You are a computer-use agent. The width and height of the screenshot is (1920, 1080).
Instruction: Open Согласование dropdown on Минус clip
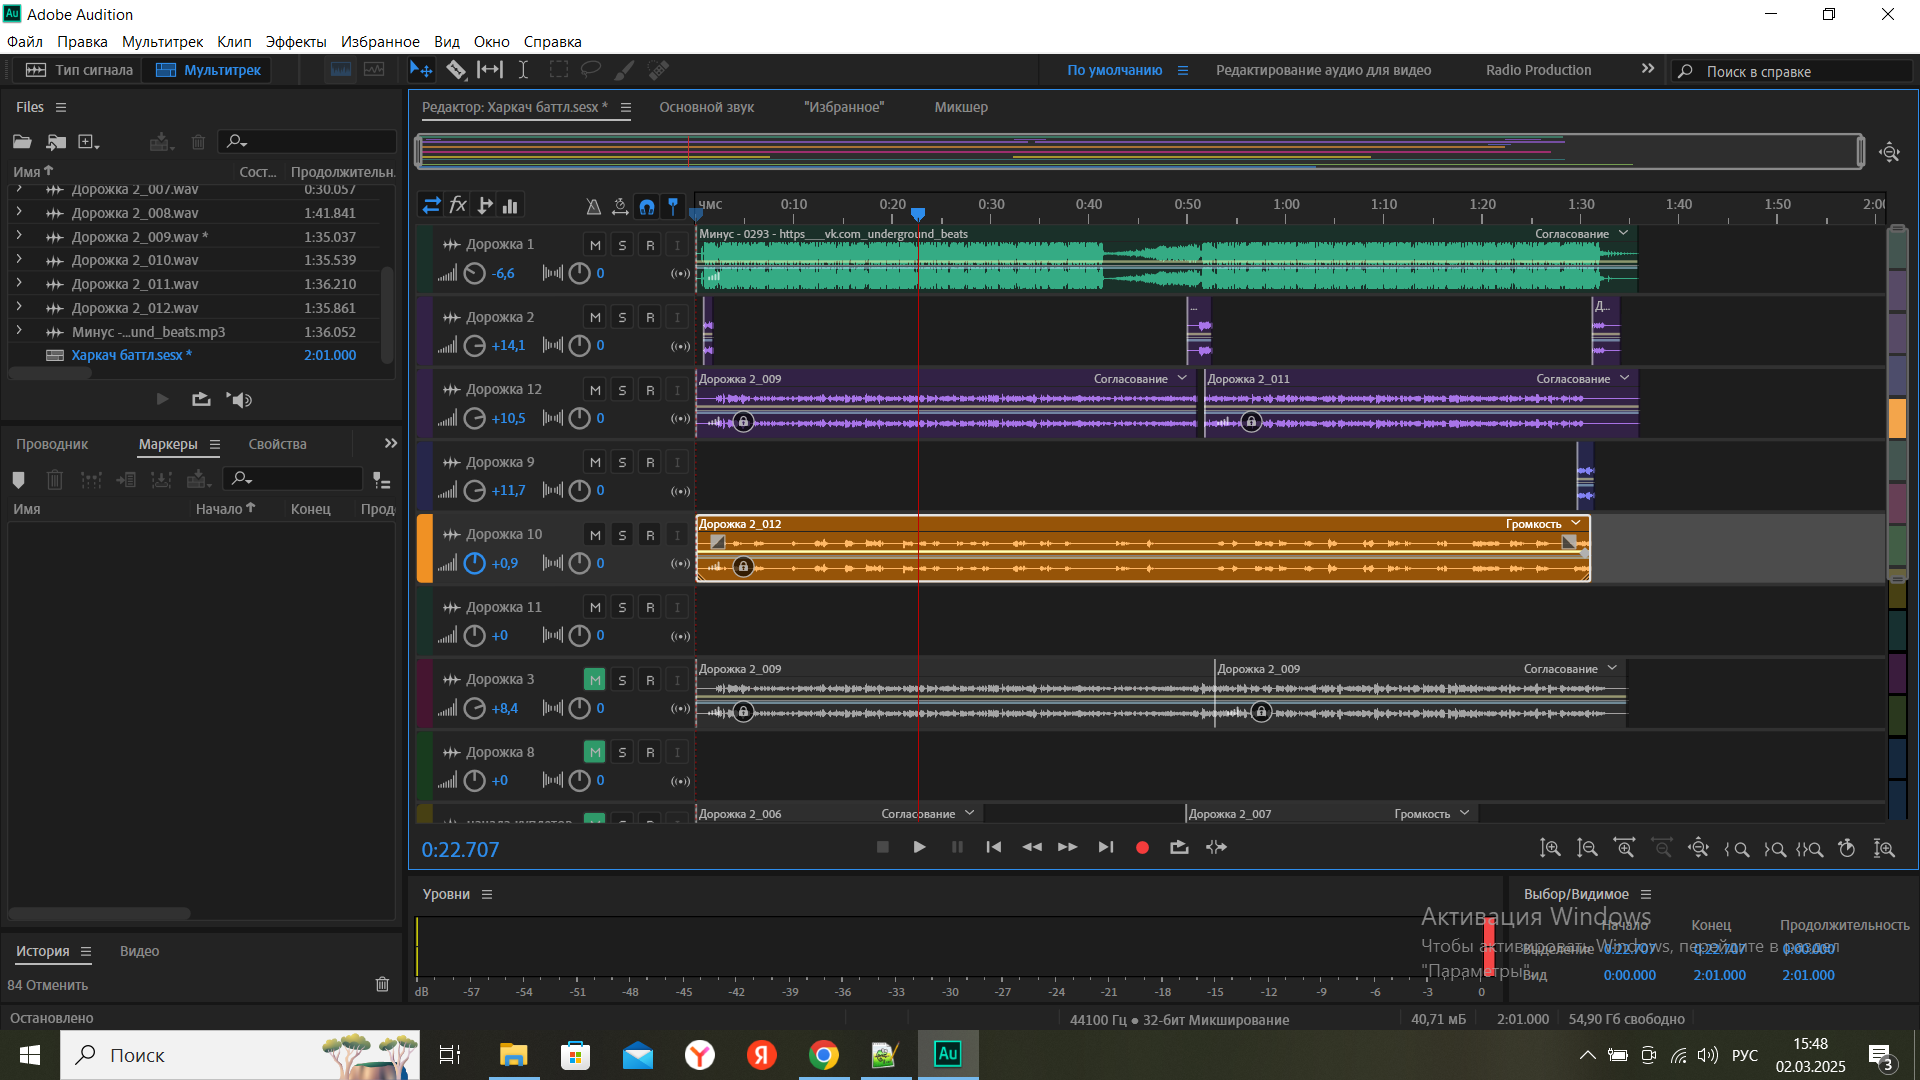tap(1623, 233)
